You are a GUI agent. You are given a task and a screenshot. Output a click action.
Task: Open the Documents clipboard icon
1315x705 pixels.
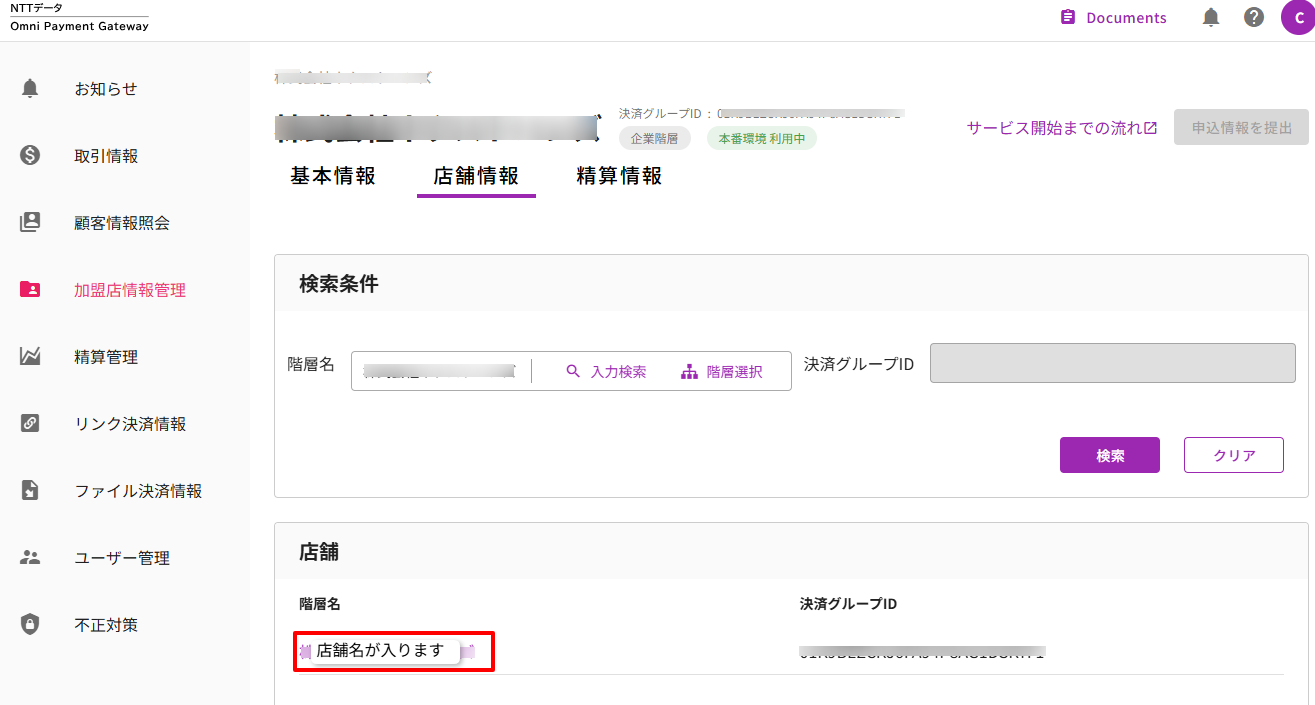pos(1068,17)
